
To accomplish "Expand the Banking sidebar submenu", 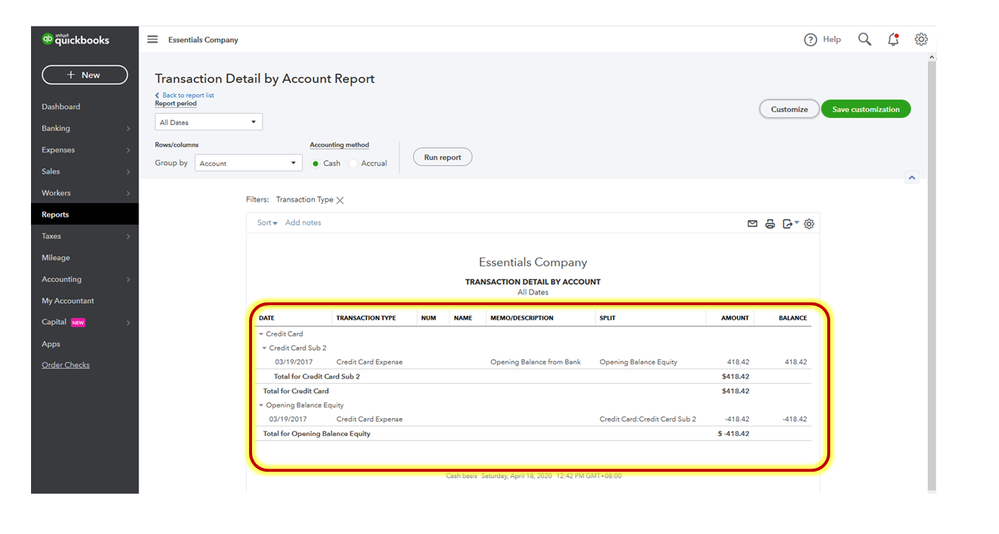I will pos(128,129).
